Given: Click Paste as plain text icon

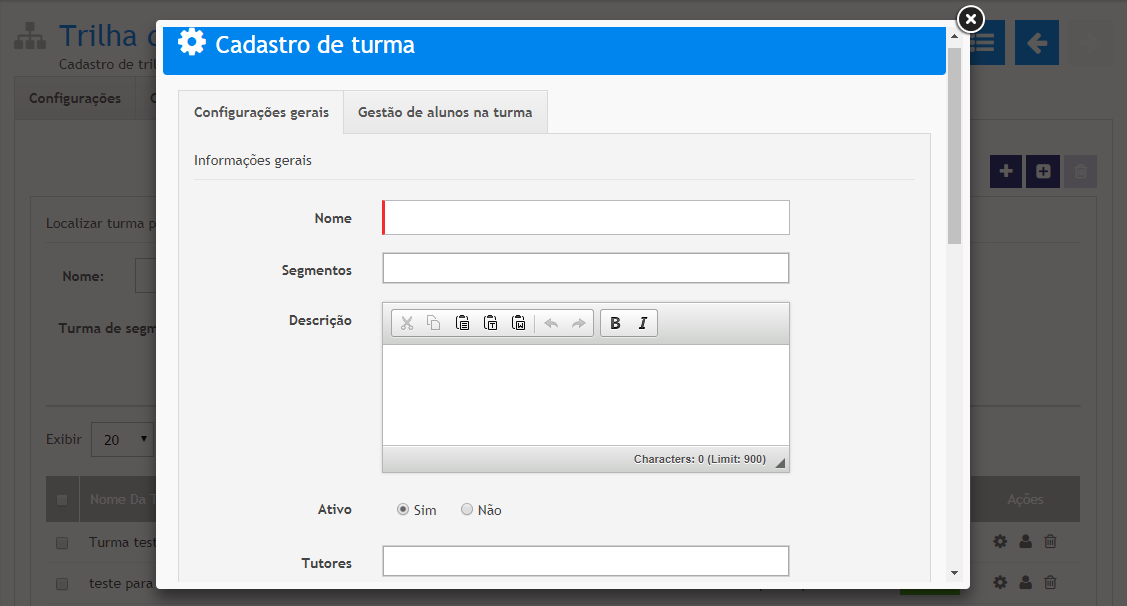Looking at the screenshot, I should pos(490,323).
